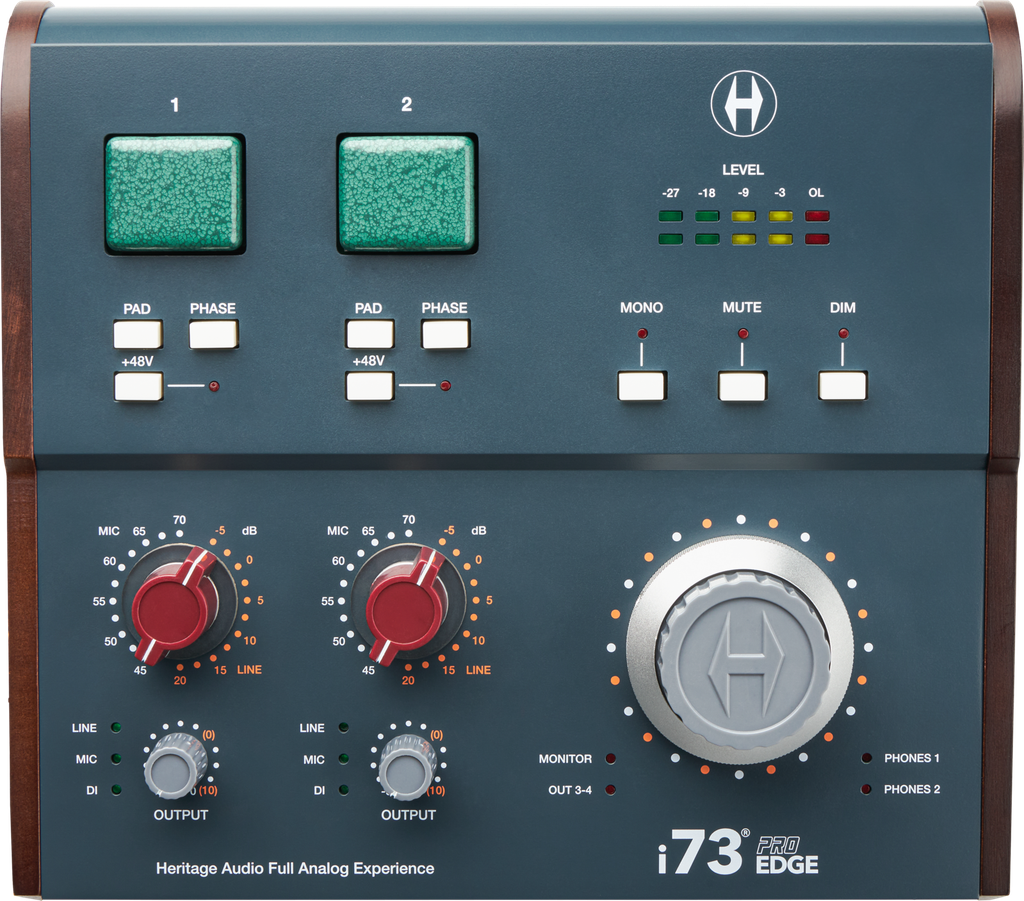Click channel 2 OUTPUT label
The width and height of the screenshot is (1024, 901).
[x=408, y=815]
